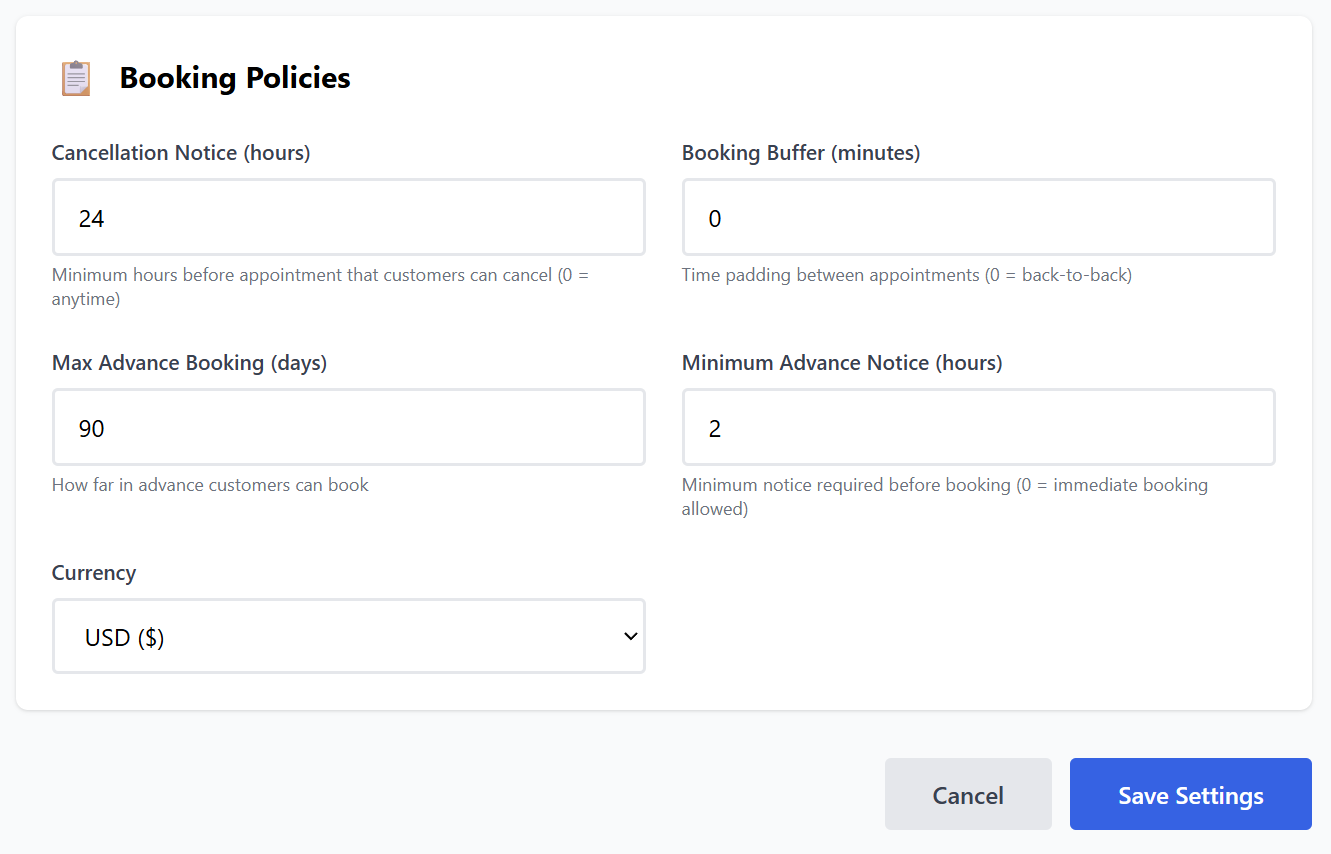
Task: Click the 'Time padding between appointments' hint
Action: click(x=906, y=275)
